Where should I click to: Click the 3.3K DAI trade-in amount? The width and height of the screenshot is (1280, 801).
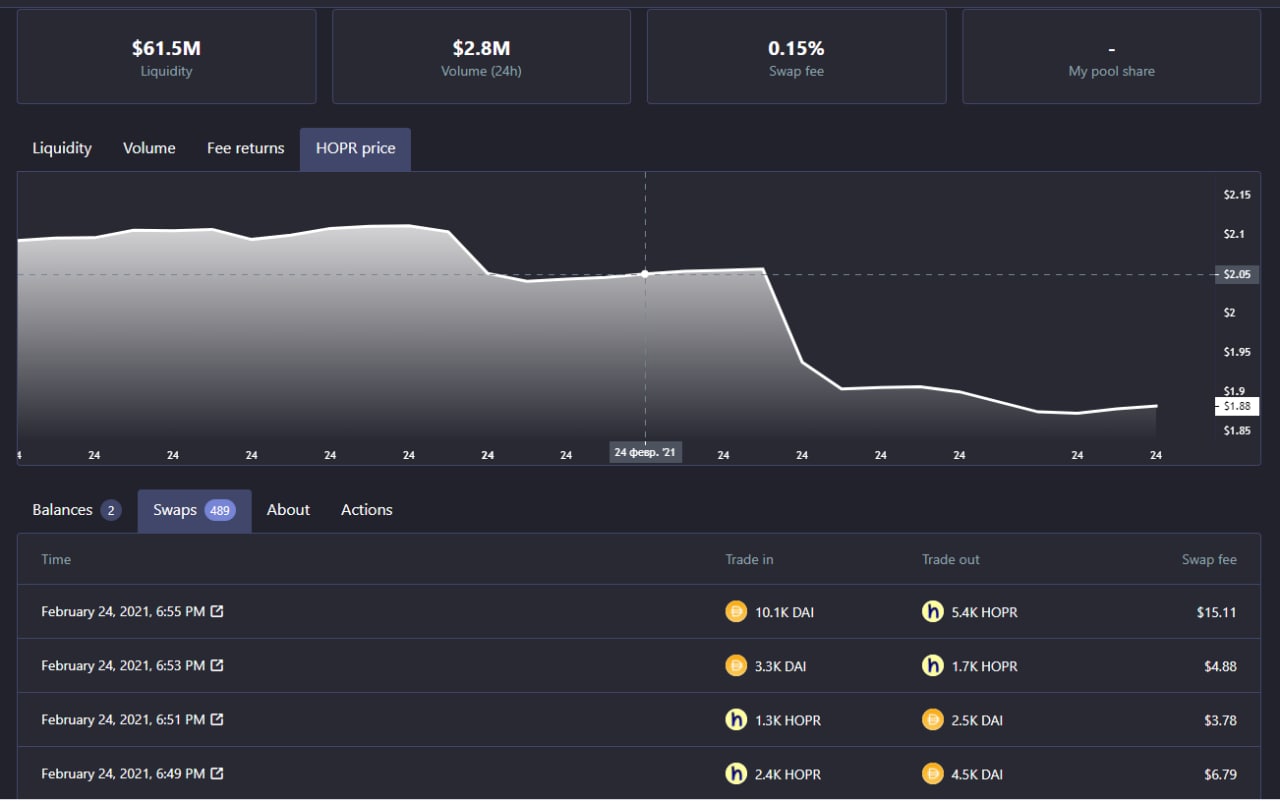pos(781,666)
